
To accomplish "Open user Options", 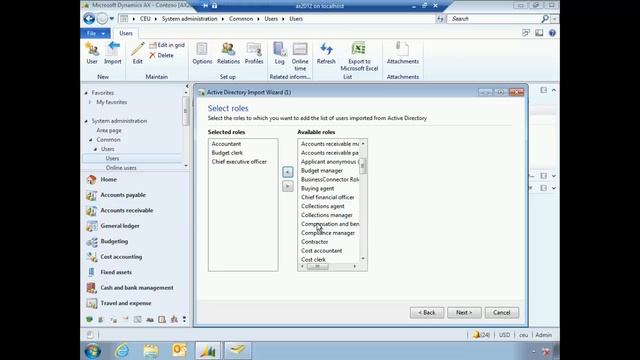I will point(202,53).
